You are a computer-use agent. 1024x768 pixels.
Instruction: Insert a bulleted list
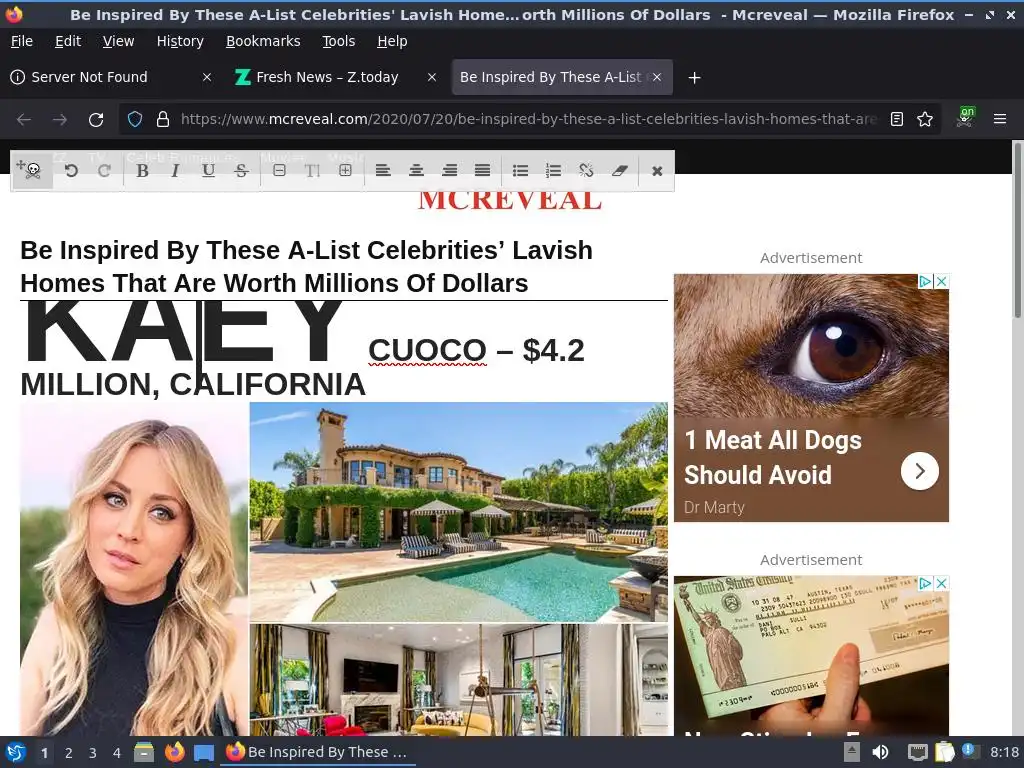point(520,170)
